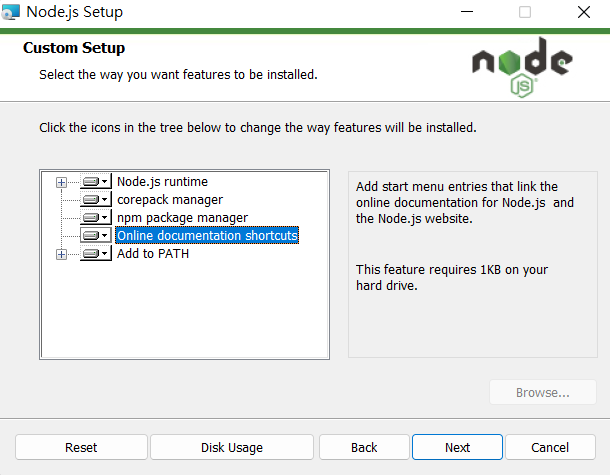
Task: Click the Custom Setup heading
Action: pos(74,48)
